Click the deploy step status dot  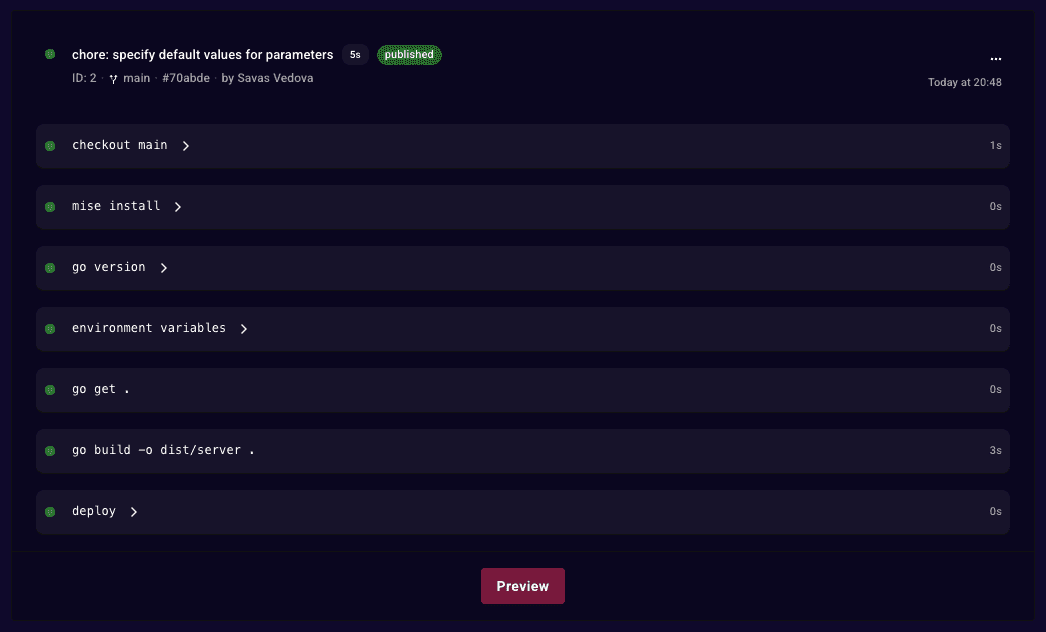50,512
